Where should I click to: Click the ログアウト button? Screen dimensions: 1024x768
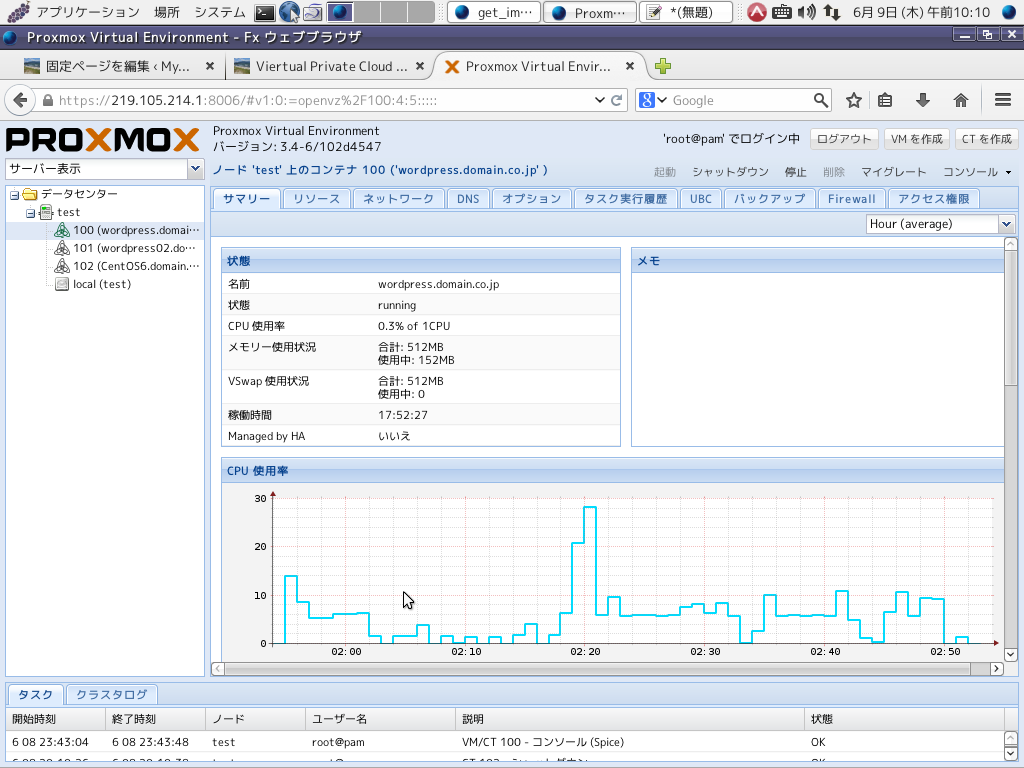point(842,139)
